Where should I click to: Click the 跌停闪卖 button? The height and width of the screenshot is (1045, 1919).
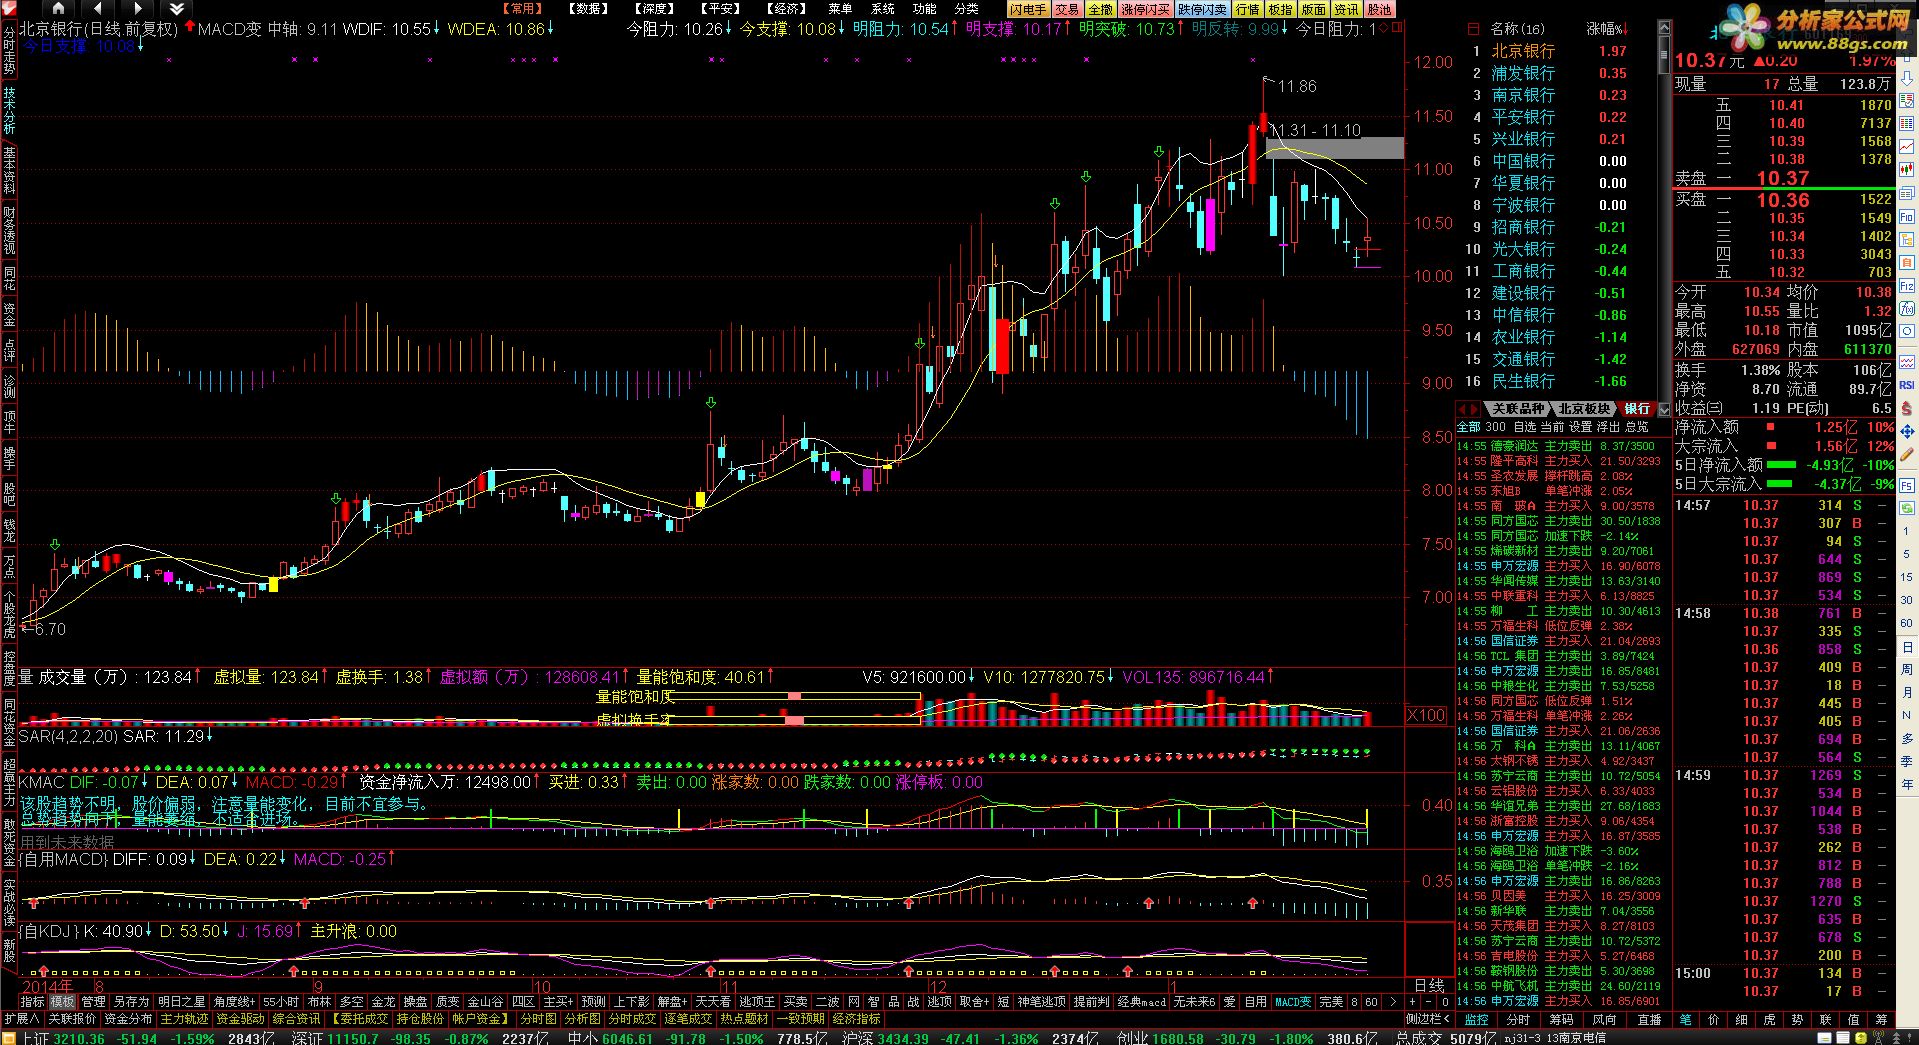pos(1202,9)
